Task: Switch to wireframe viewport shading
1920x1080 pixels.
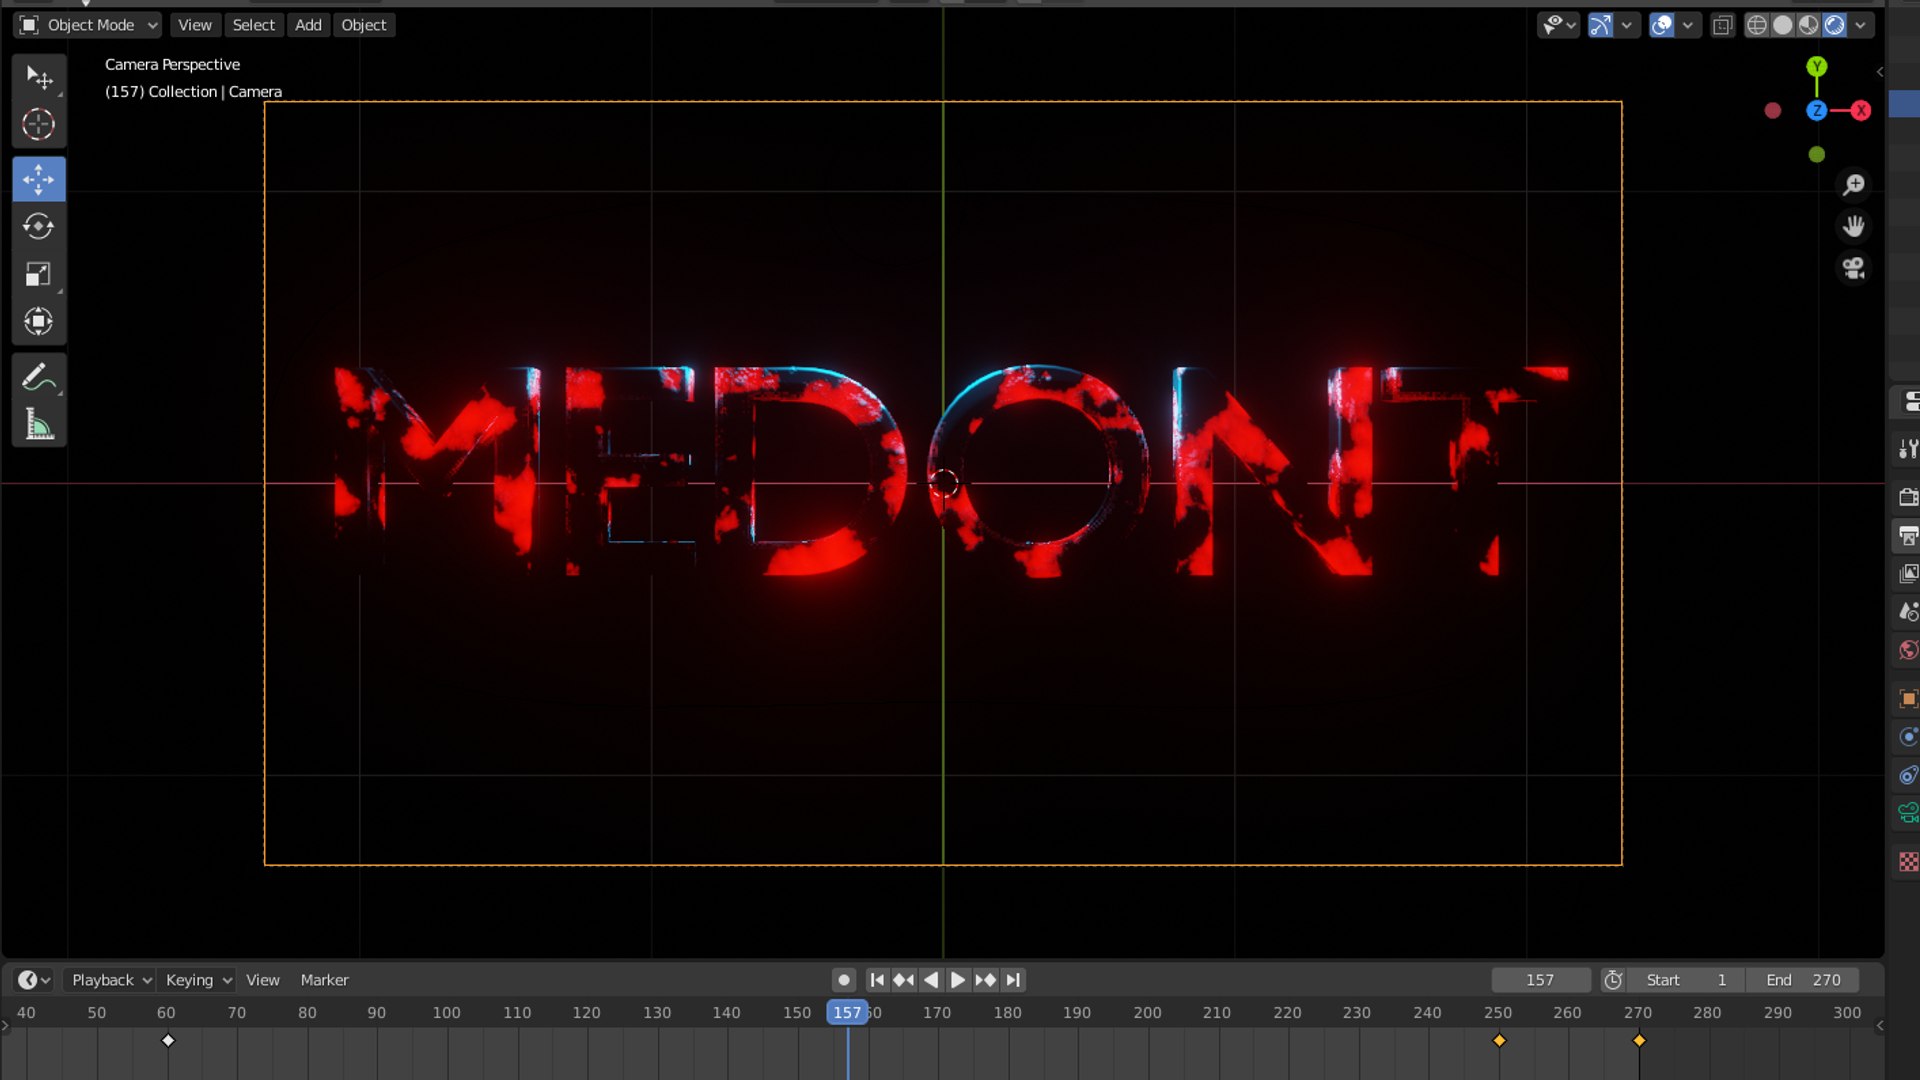Action: tap(1756, 25)
